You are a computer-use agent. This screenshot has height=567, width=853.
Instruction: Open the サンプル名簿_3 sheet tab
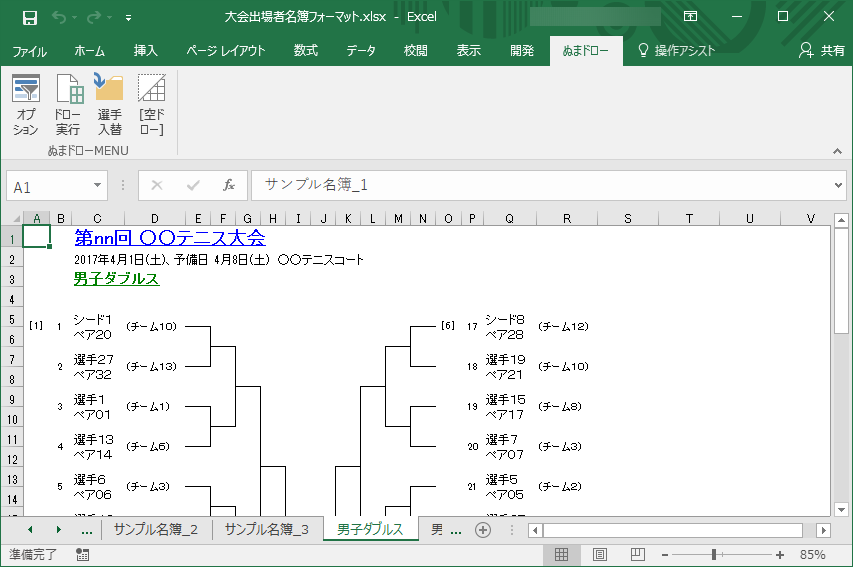click(x=267, y=529)
